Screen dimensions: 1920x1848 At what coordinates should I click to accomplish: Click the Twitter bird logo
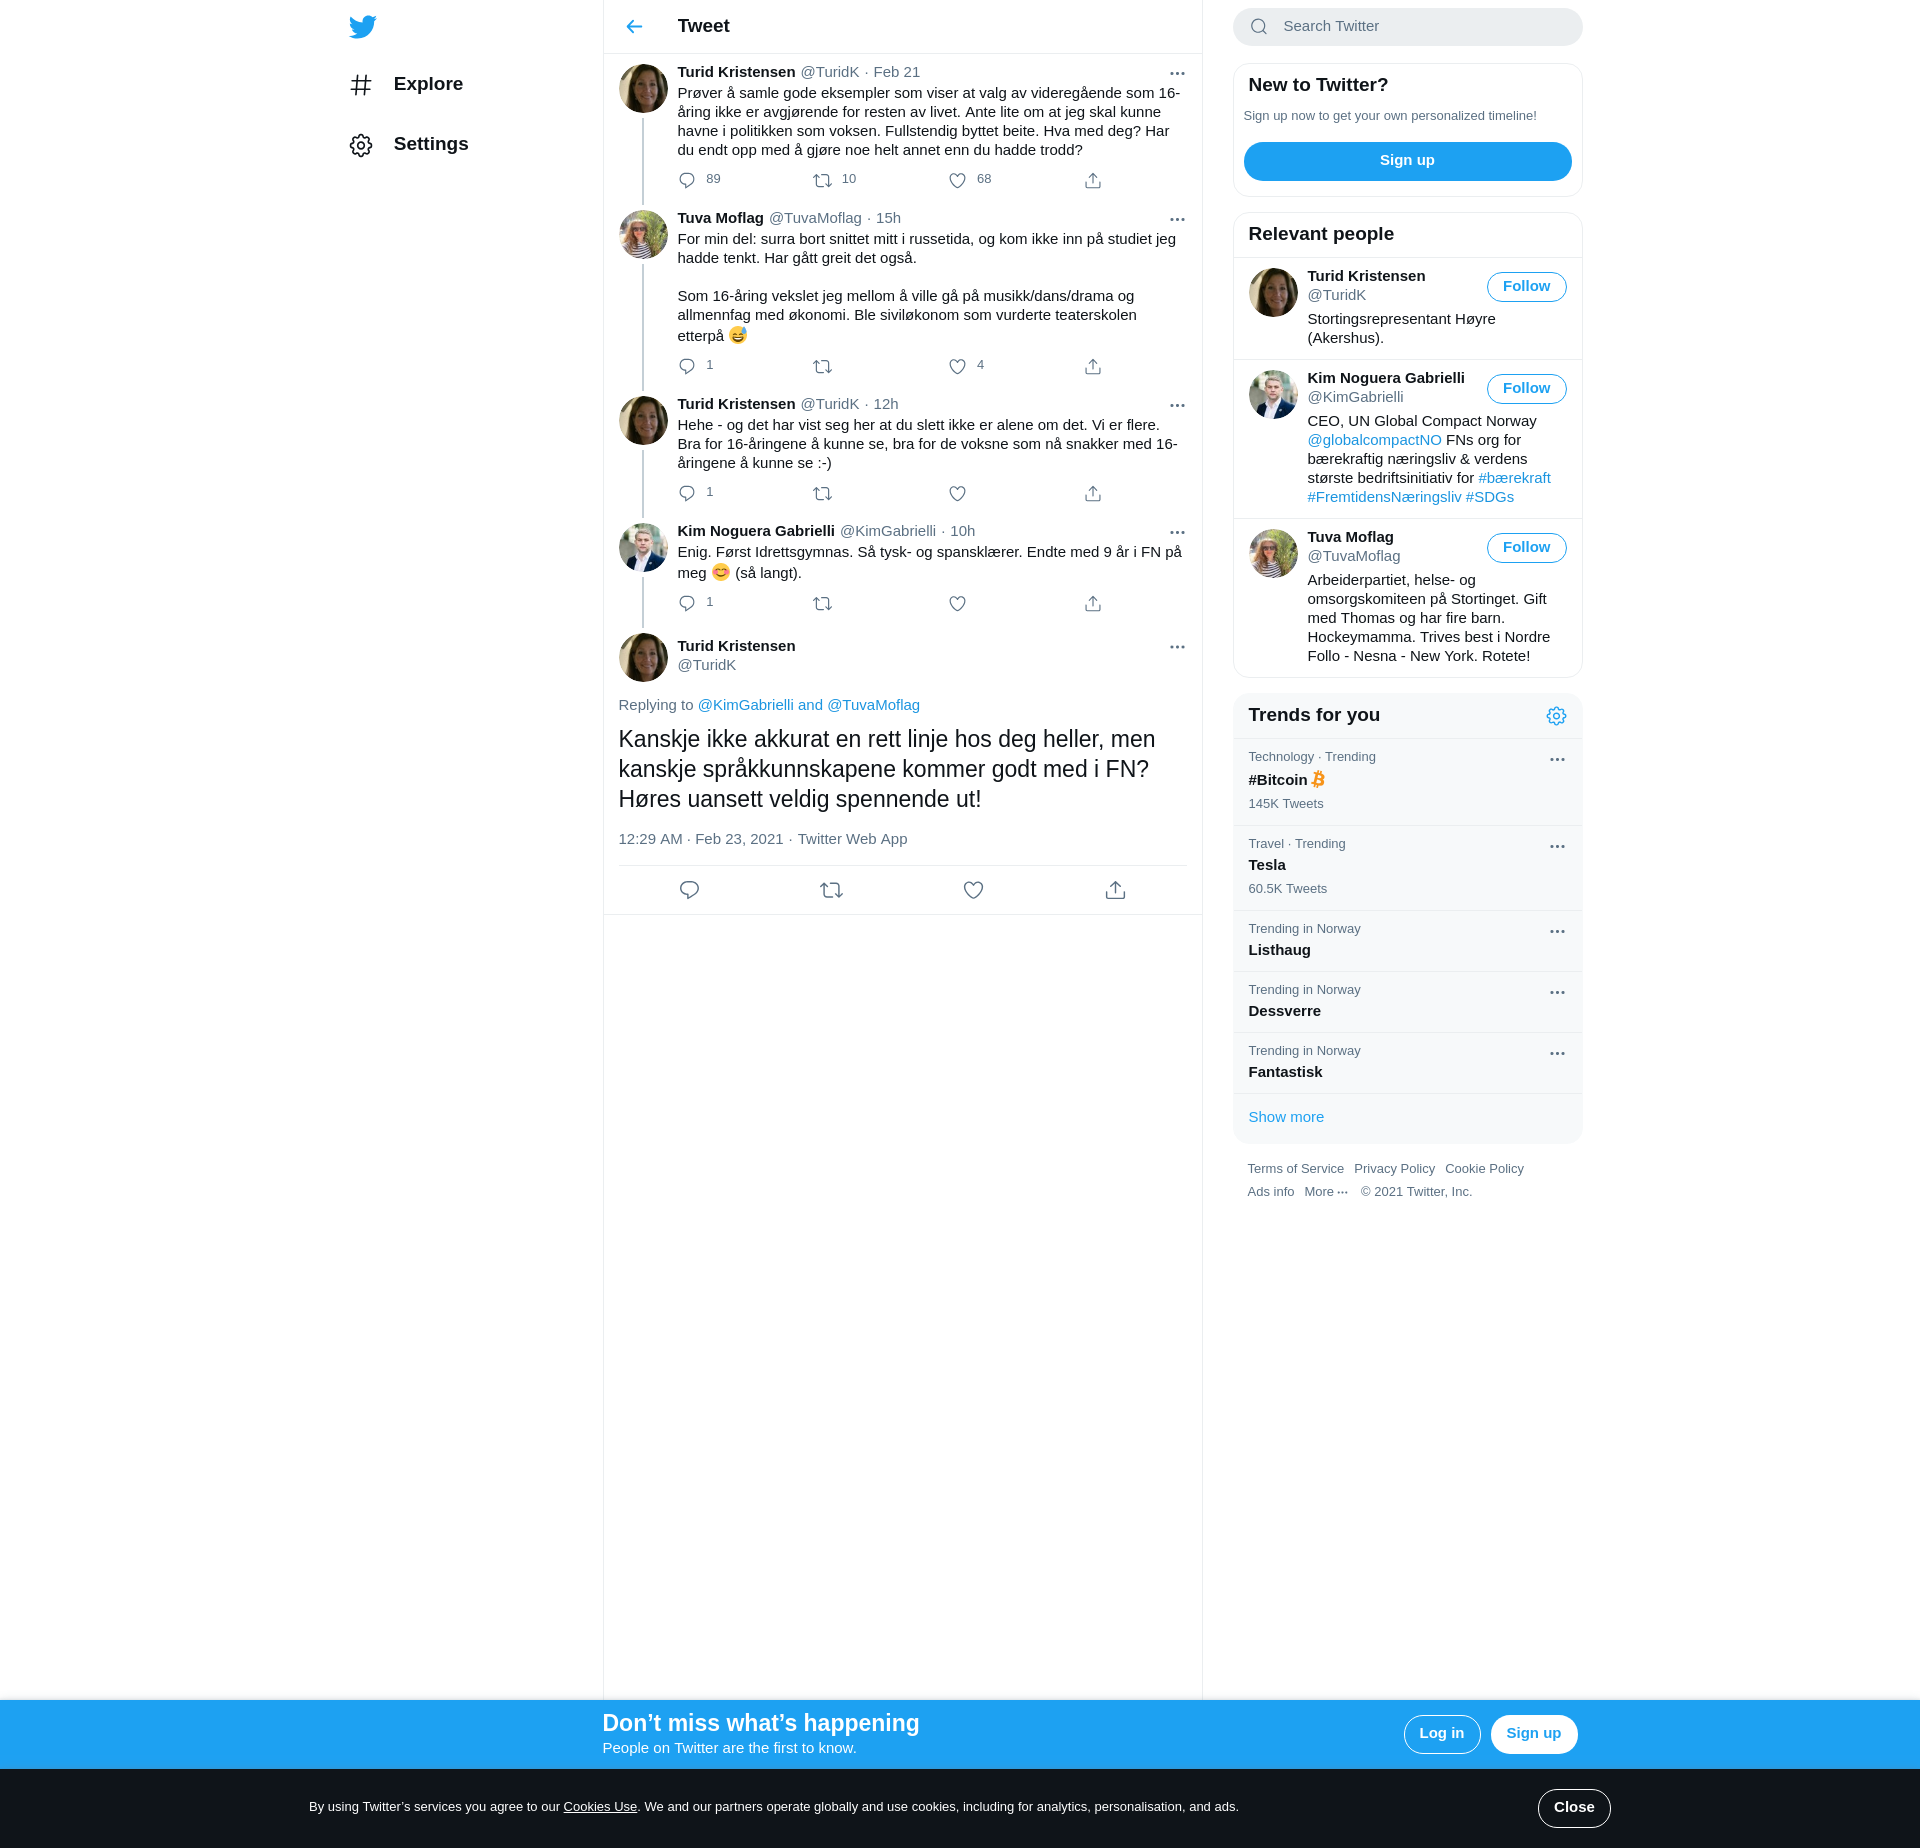point(362,27)
